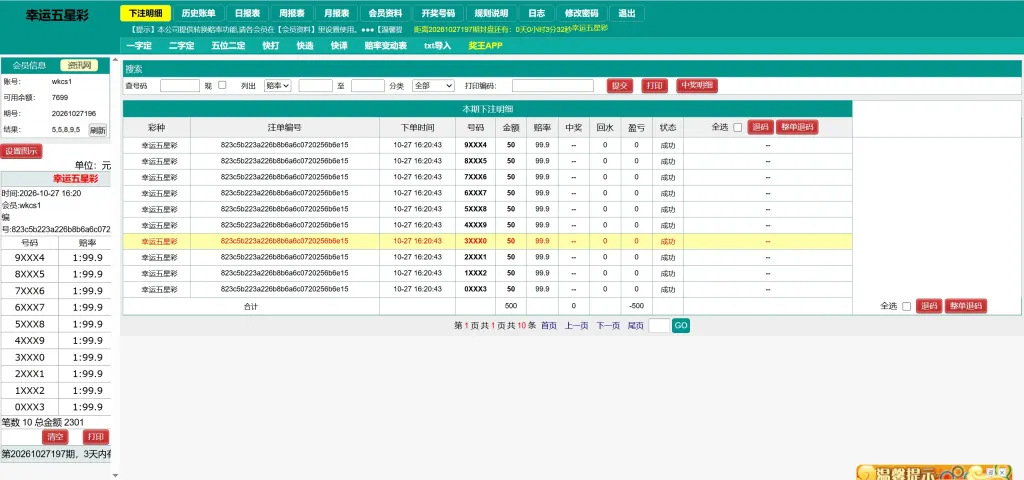Select the 8XXX5 row in bet table

coord(487,161)
